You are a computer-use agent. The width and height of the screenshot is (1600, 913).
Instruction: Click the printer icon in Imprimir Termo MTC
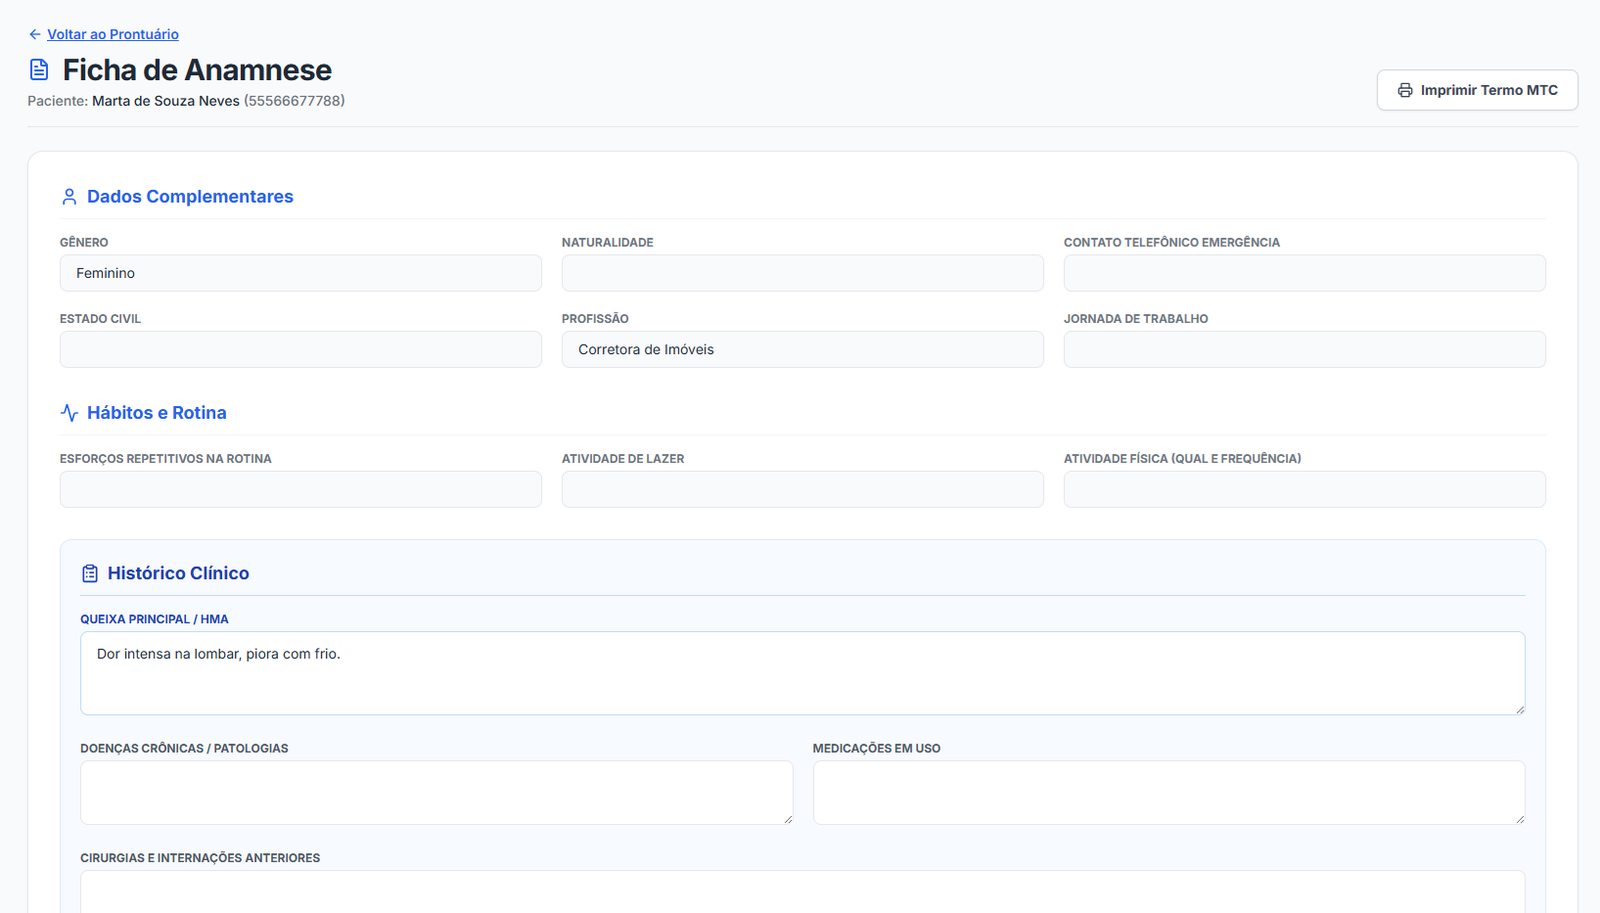(x=1405, y=90)
